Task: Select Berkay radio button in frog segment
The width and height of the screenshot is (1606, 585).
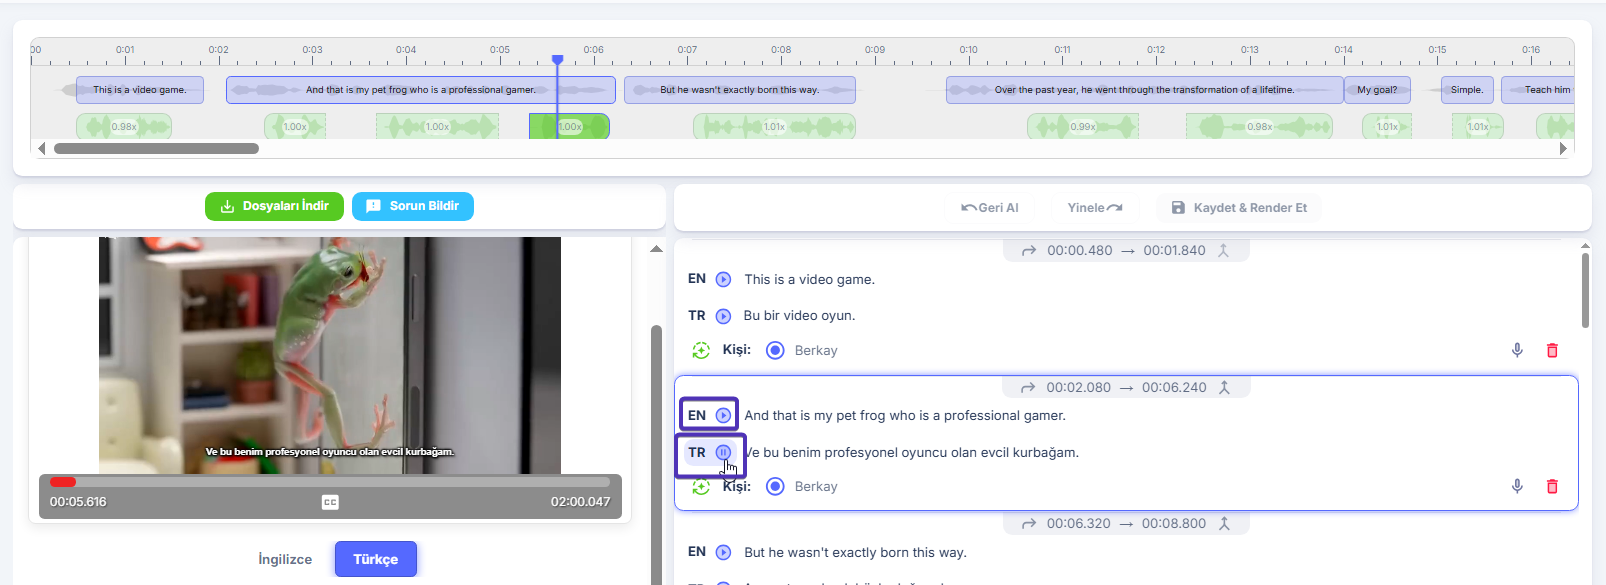Action: point(775,486)
